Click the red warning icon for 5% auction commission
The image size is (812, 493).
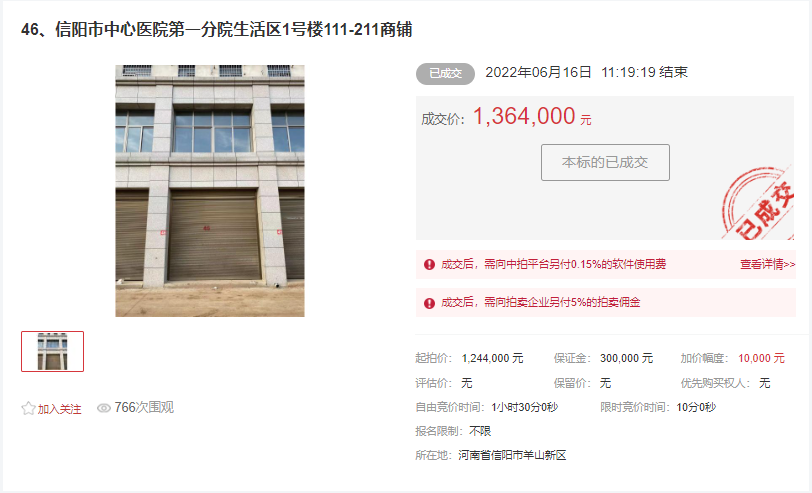[429, 303]
